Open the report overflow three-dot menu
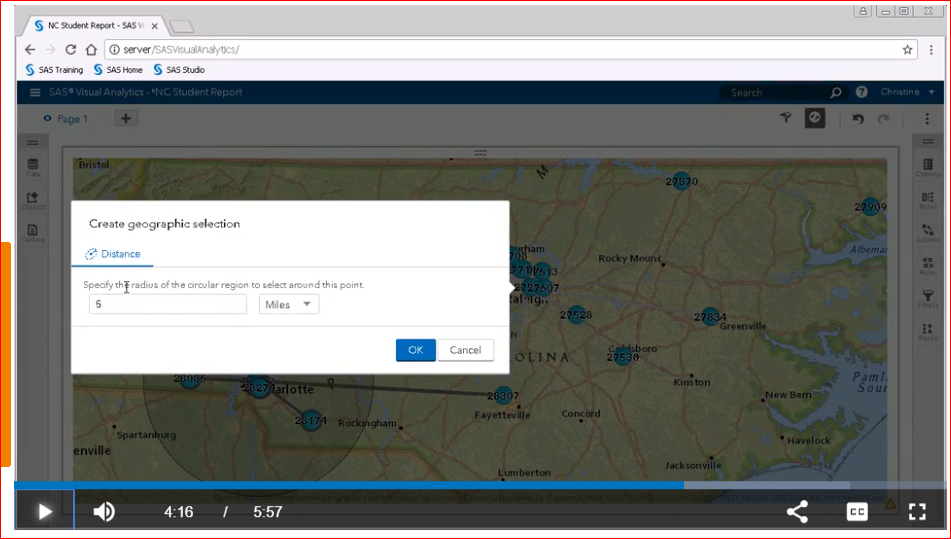The width and height of the screenshot is (951, 539). pyautogui.click(x=927, y=118)
